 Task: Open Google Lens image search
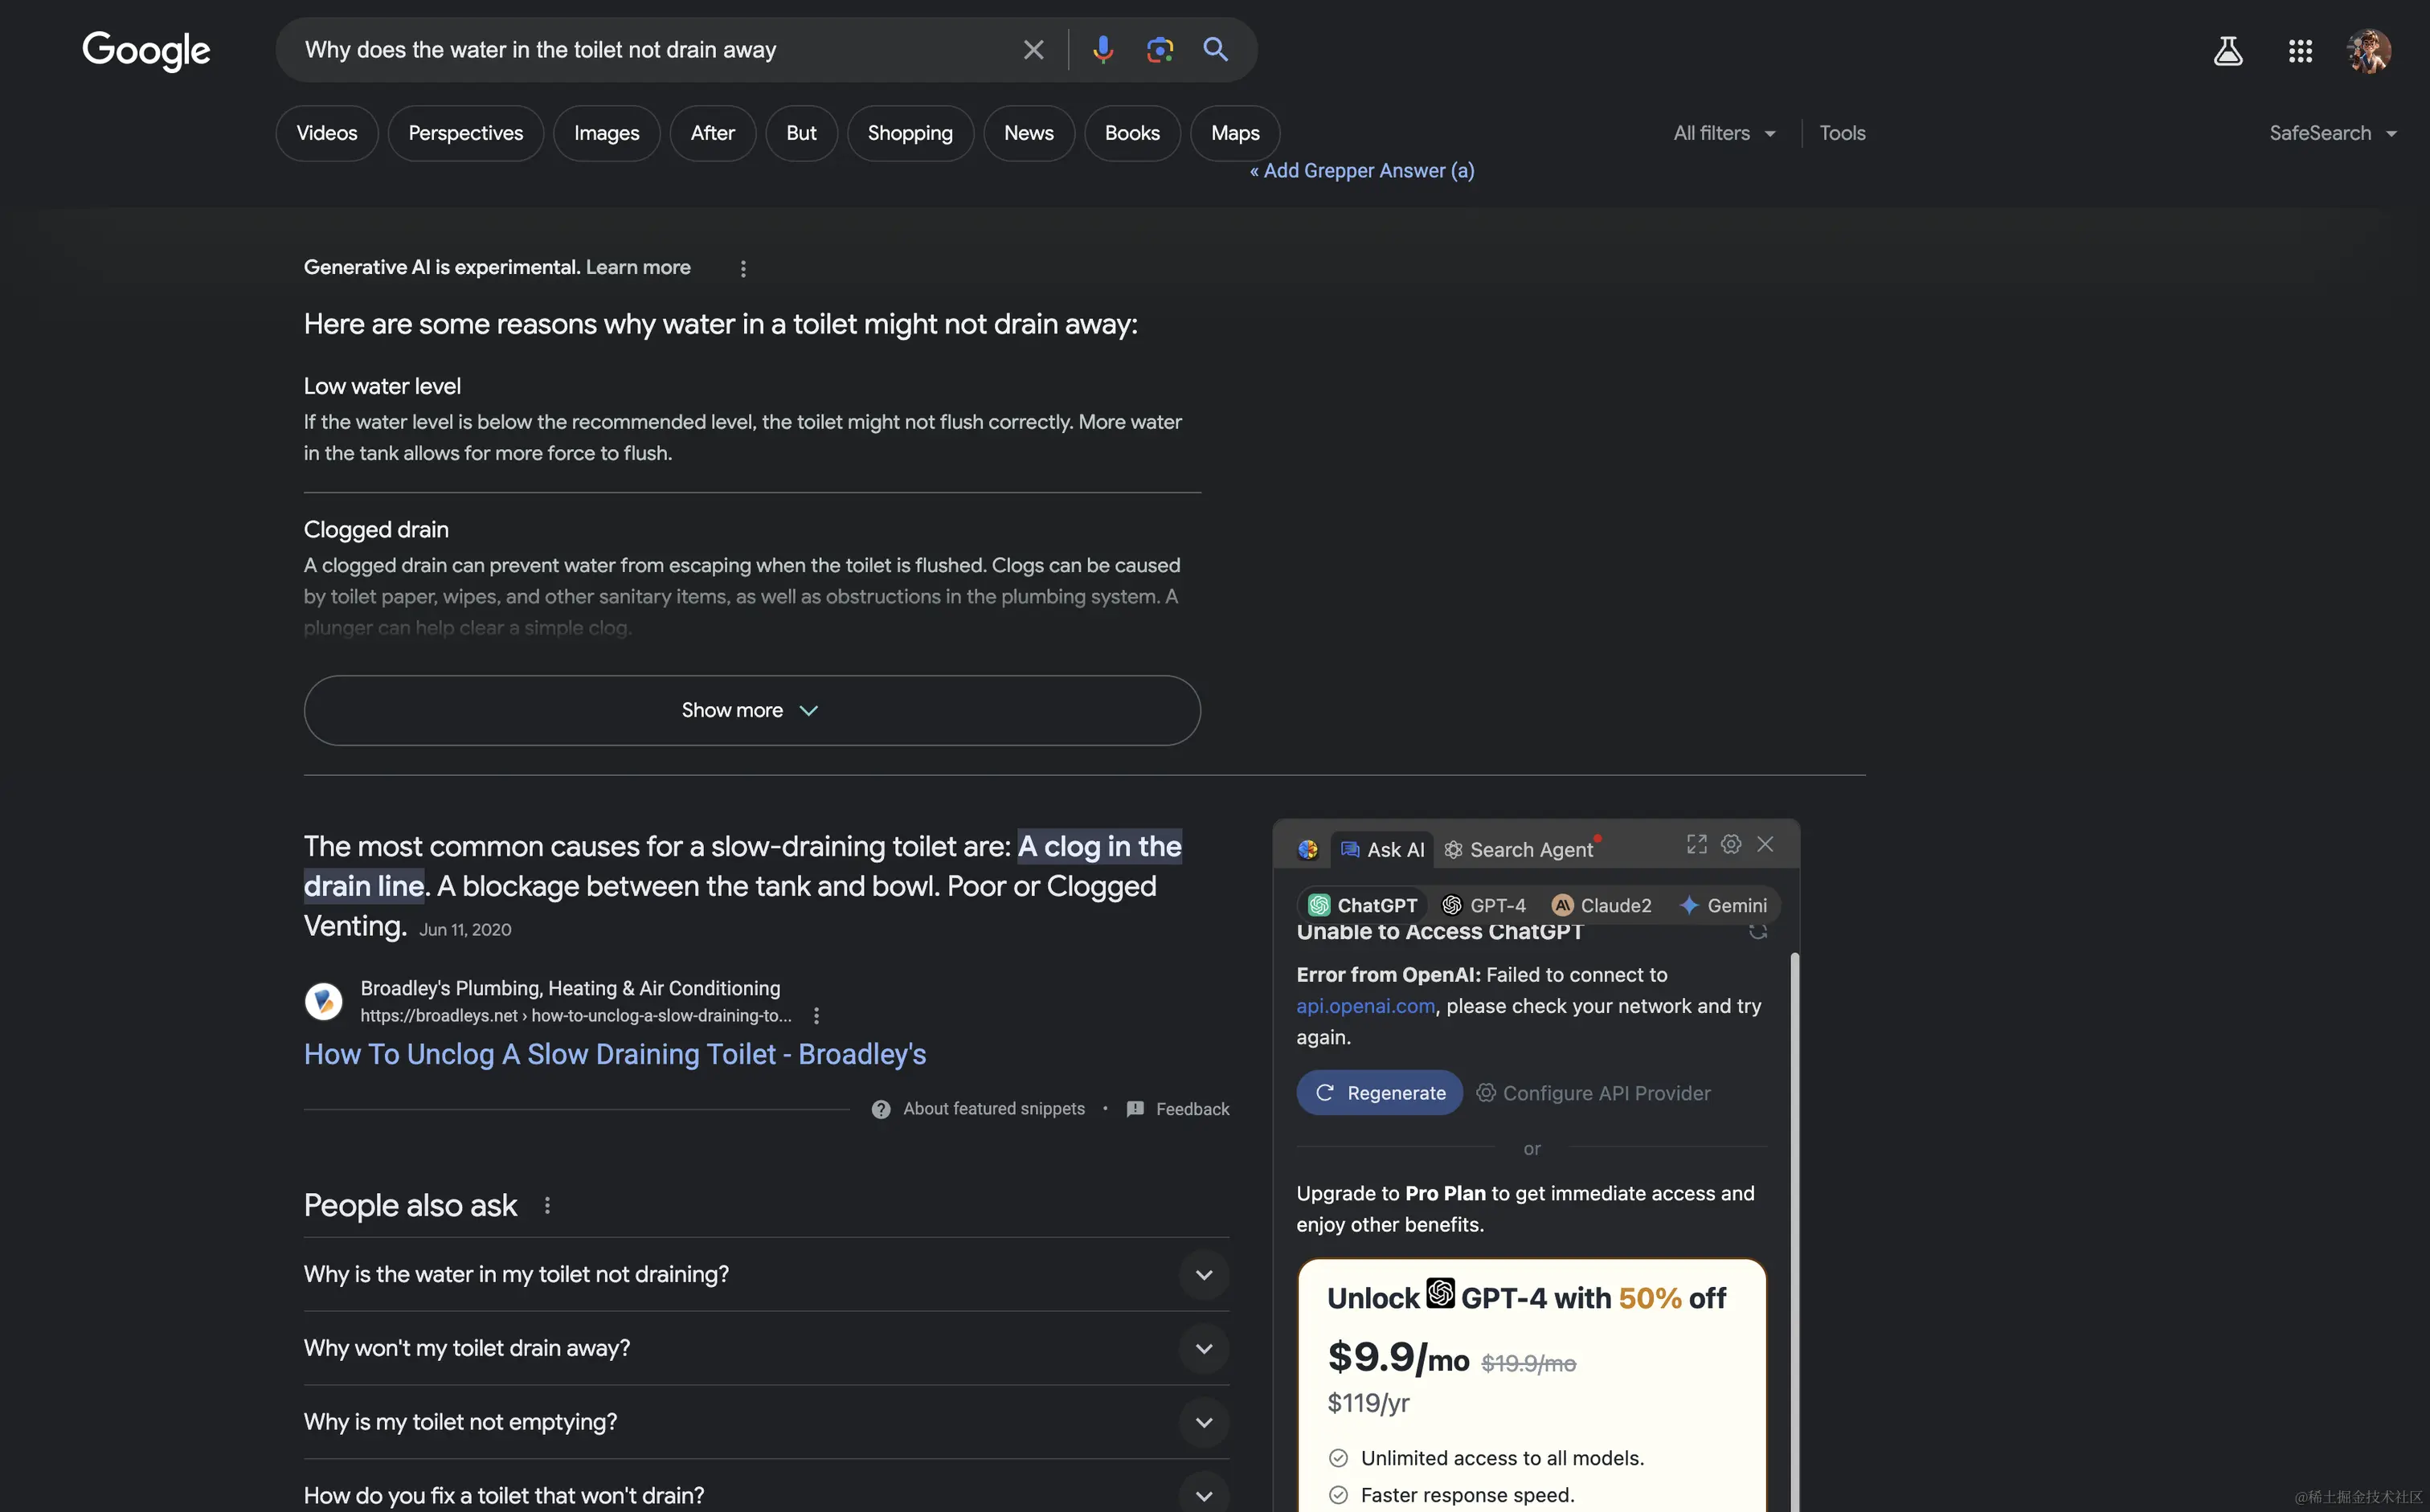point(1159,49)
